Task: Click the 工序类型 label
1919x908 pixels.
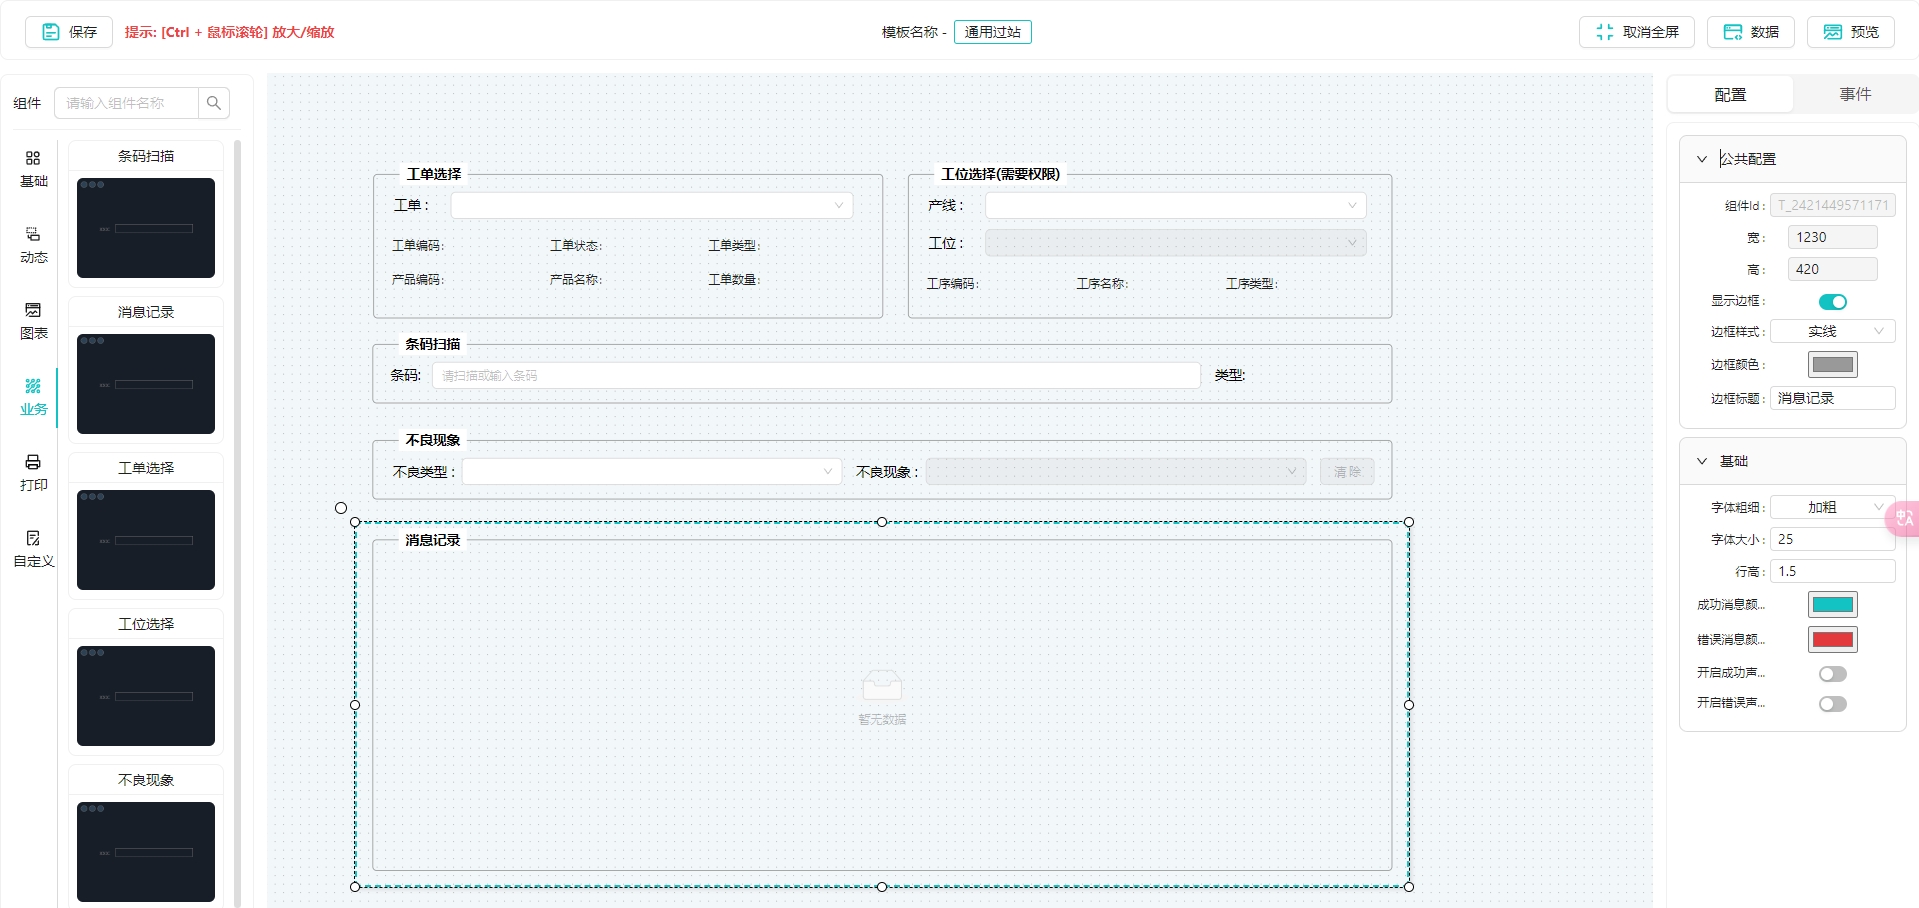Action: click(x=1252, y=284)
